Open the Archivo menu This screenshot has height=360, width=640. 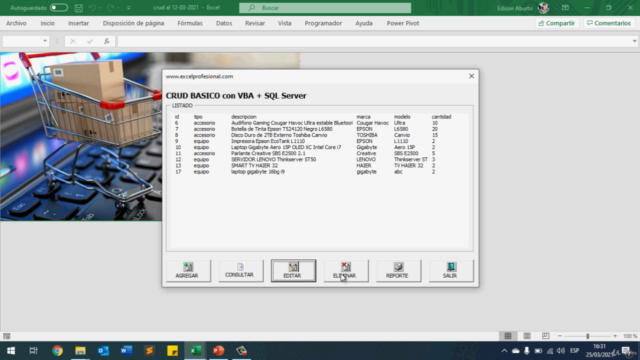pos(16,23)
